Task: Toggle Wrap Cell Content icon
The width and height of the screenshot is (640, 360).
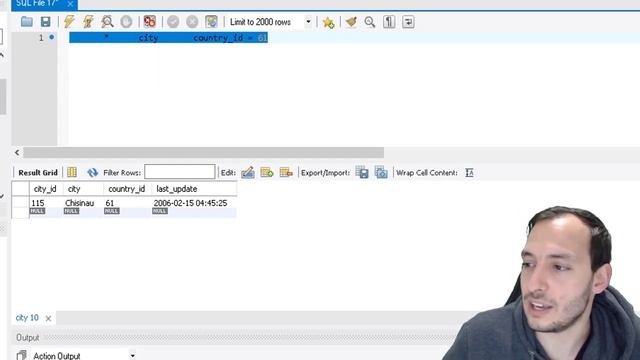Action: (469, 173)
